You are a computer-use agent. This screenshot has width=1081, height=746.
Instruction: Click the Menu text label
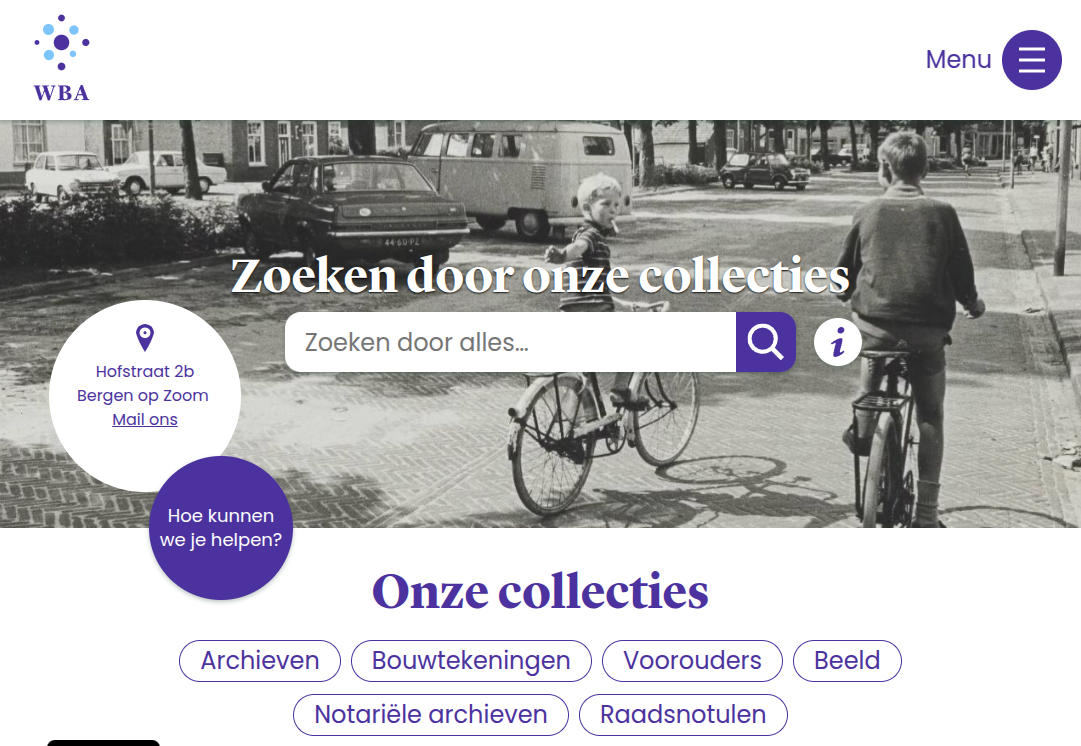tap(958, 60)
